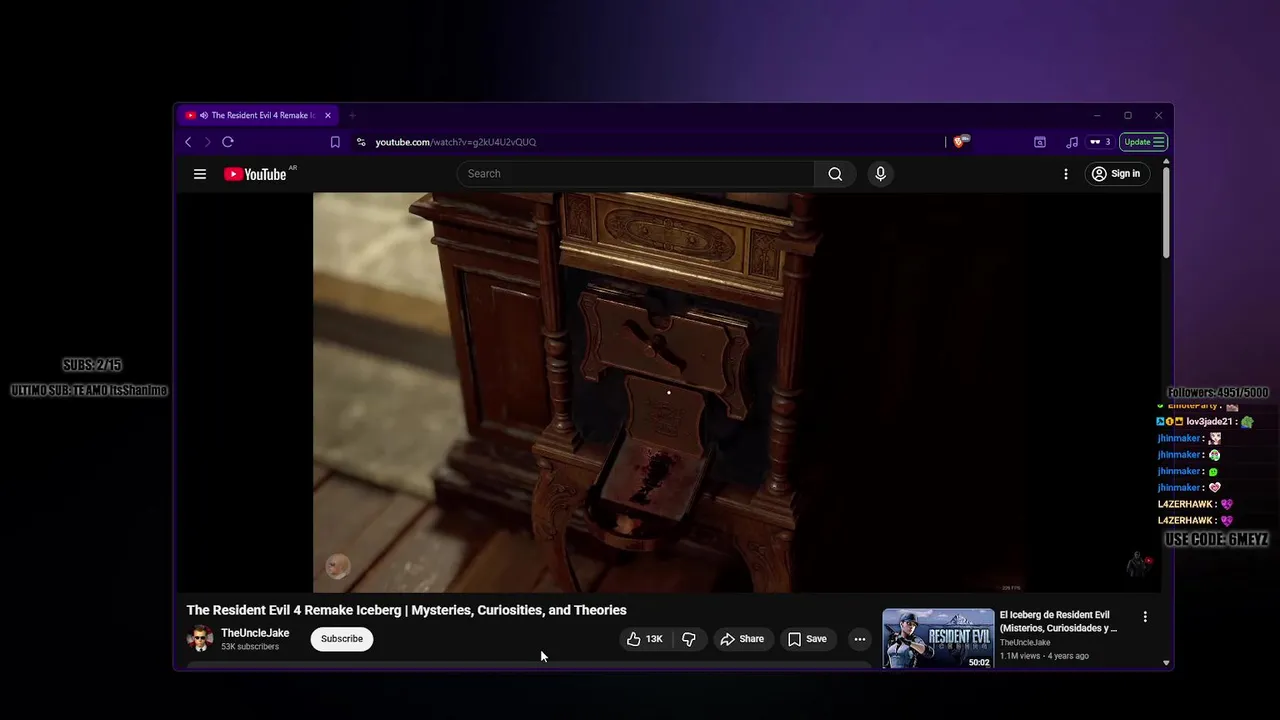Click TheUncleJake name under recommended video
Viewport: 1280px width, 720px height.
point(1025,643)
